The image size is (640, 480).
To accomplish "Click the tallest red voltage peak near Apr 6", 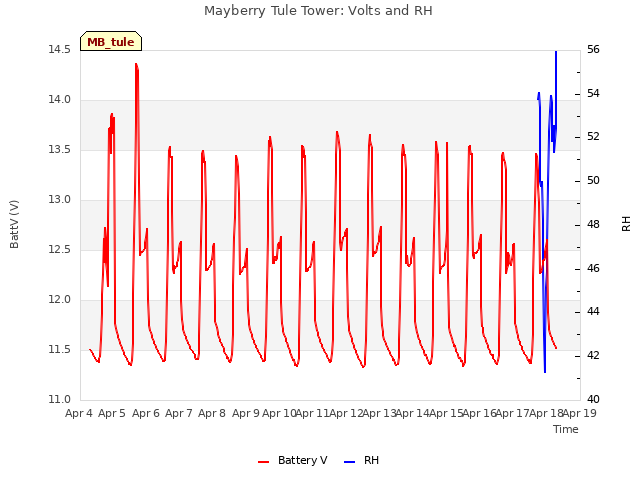I will click(x=136, y=65).
